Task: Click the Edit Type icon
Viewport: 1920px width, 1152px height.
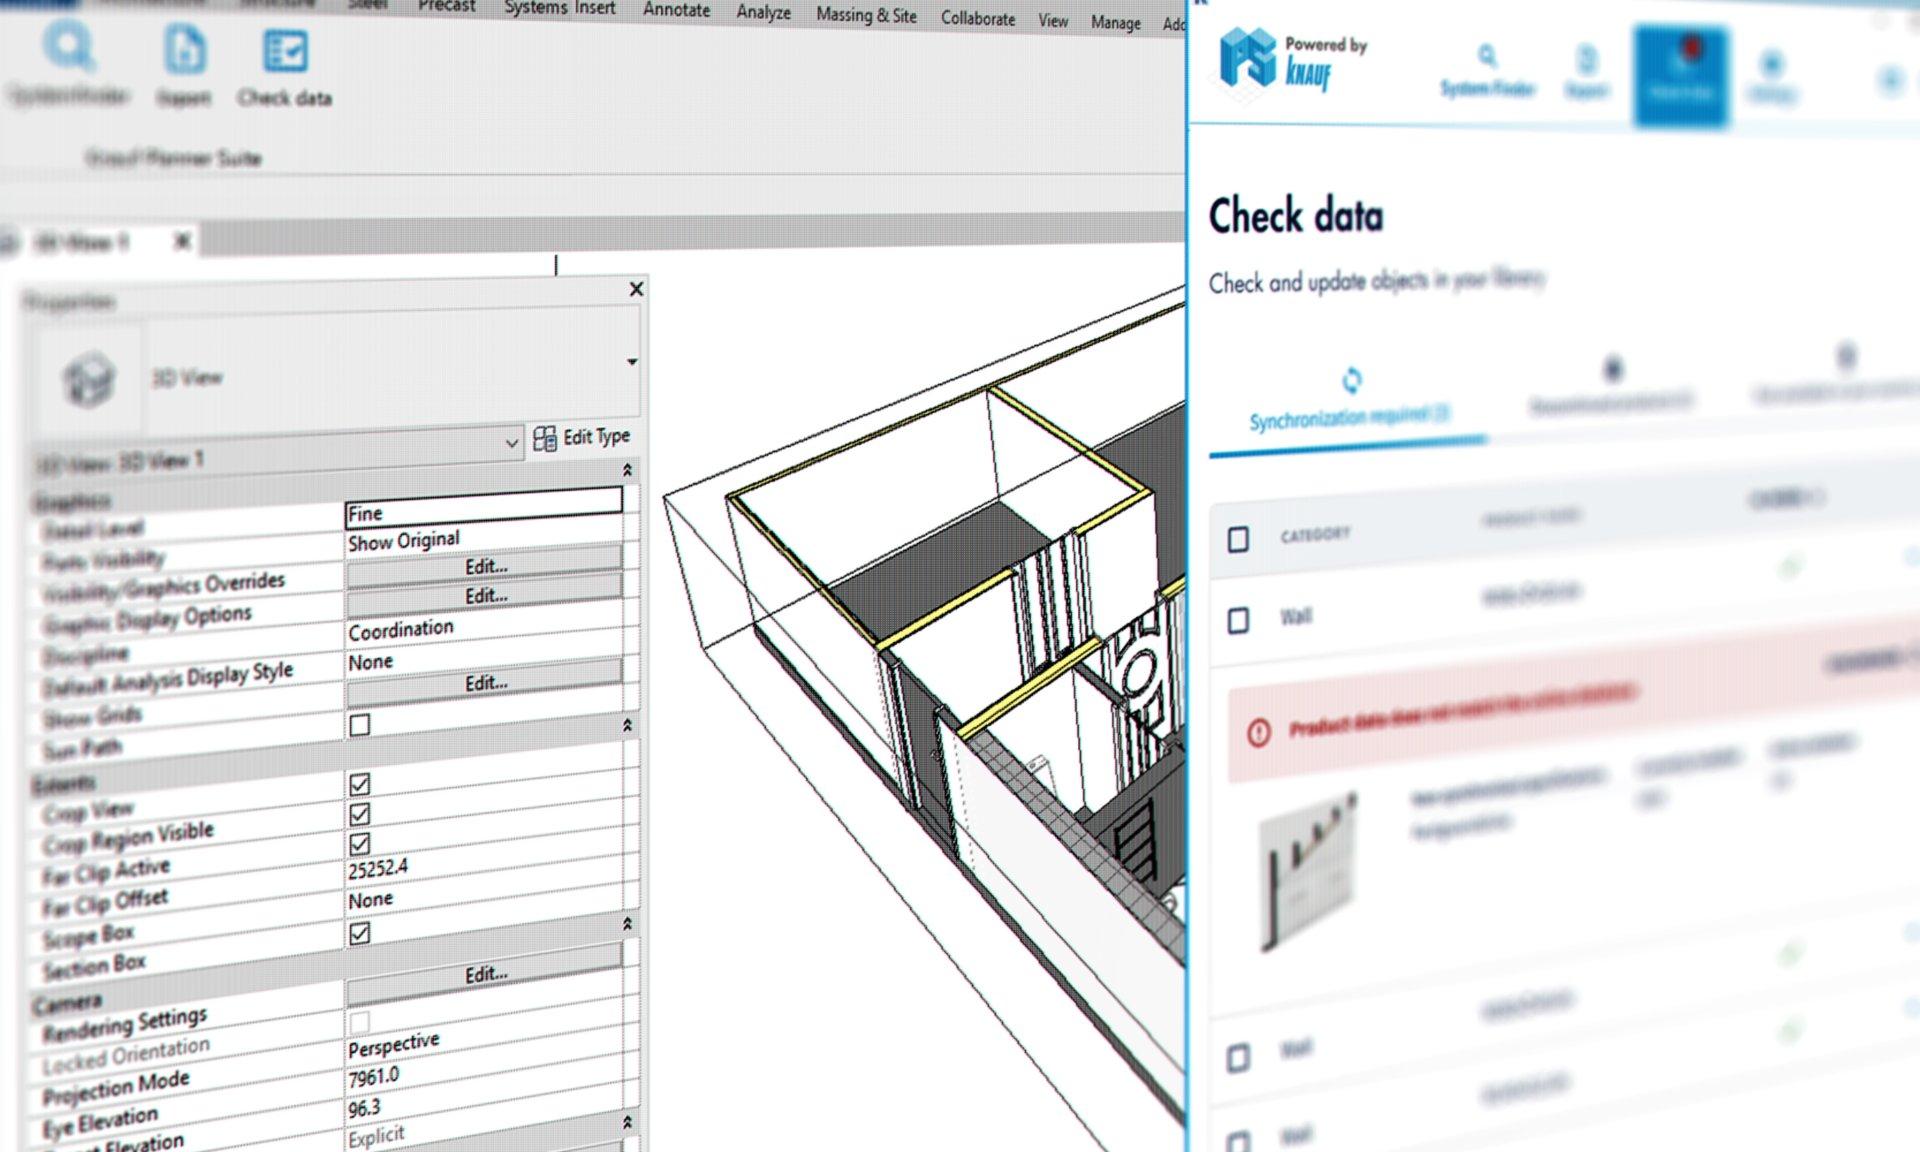Action: [x=544, y=439]
